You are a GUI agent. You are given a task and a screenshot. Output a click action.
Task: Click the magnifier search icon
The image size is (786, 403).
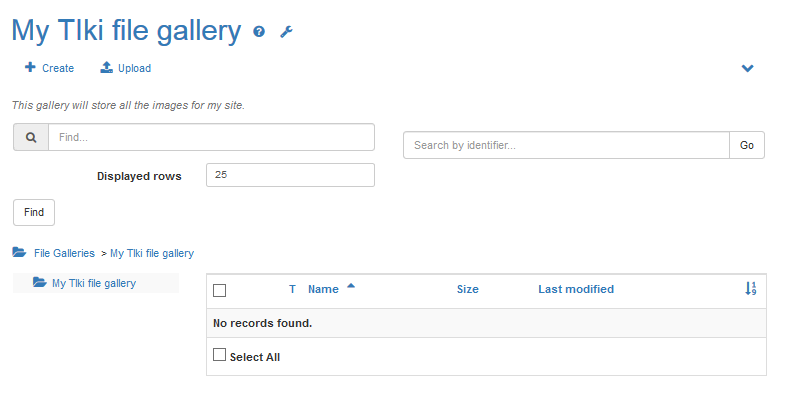pos(31,137)
